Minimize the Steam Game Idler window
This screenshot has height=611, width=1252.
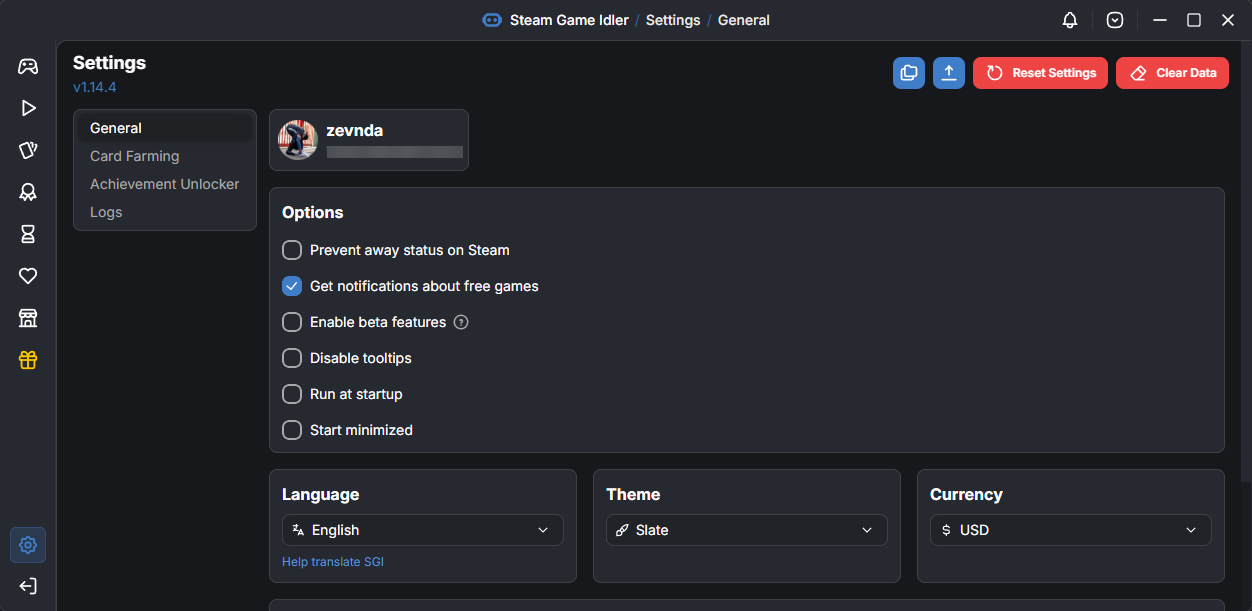1160,20
